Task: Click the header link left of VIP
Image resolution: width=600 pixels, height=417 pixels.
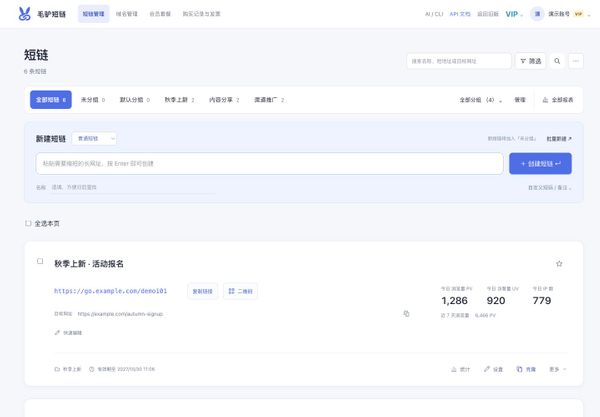Action: [x=488, y=14]
